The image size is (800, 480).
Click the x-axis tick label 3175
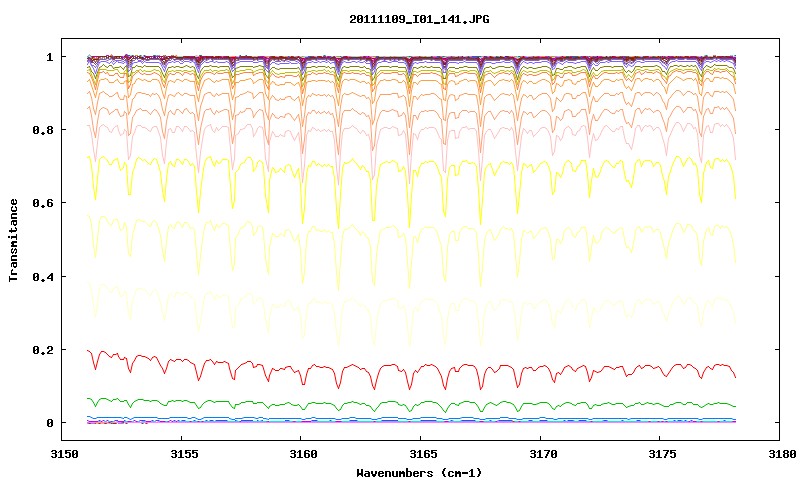pos(662,454)
